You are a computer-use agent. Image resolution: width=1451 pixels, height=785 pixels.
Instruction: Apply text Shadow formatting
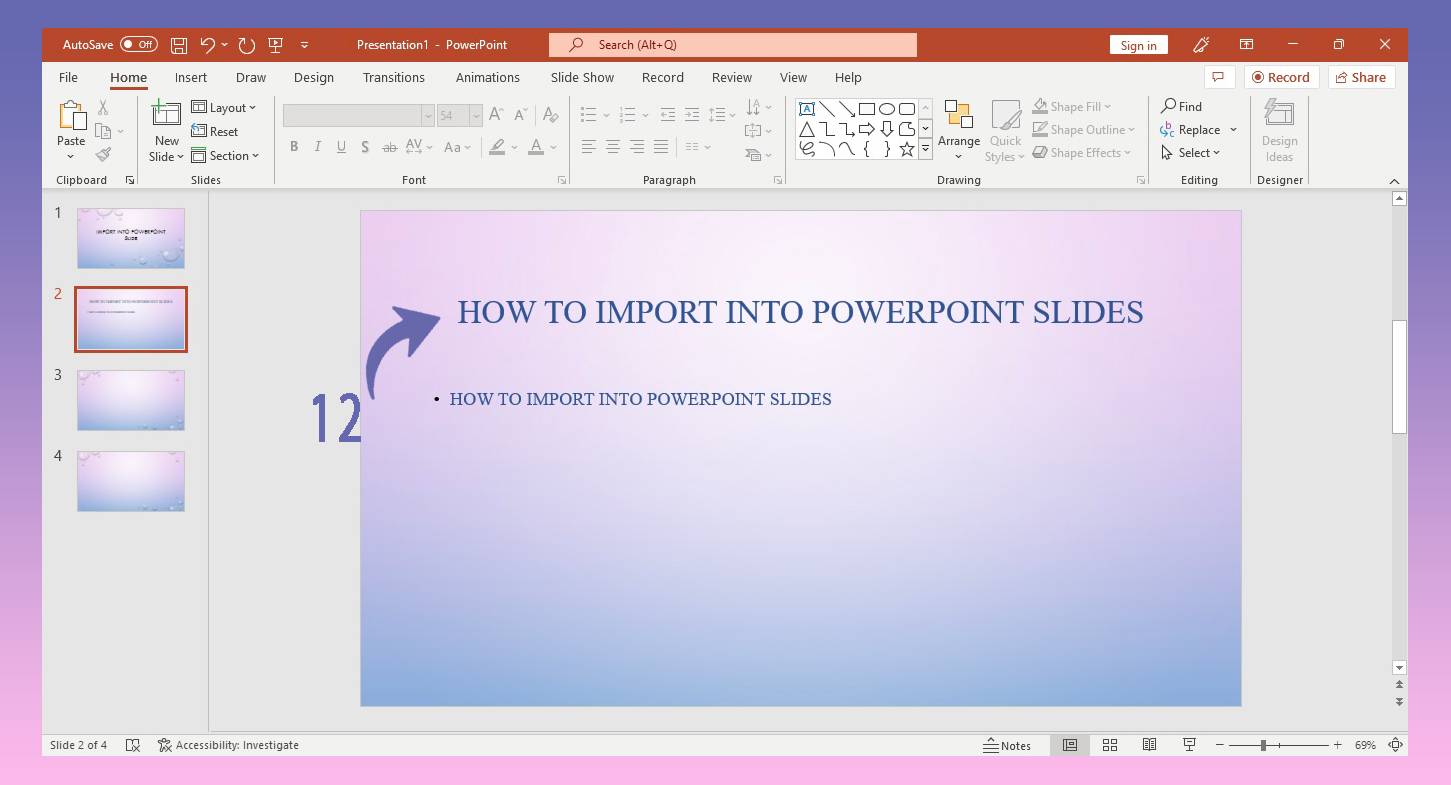pyautogui.click(x=365, y=147)
